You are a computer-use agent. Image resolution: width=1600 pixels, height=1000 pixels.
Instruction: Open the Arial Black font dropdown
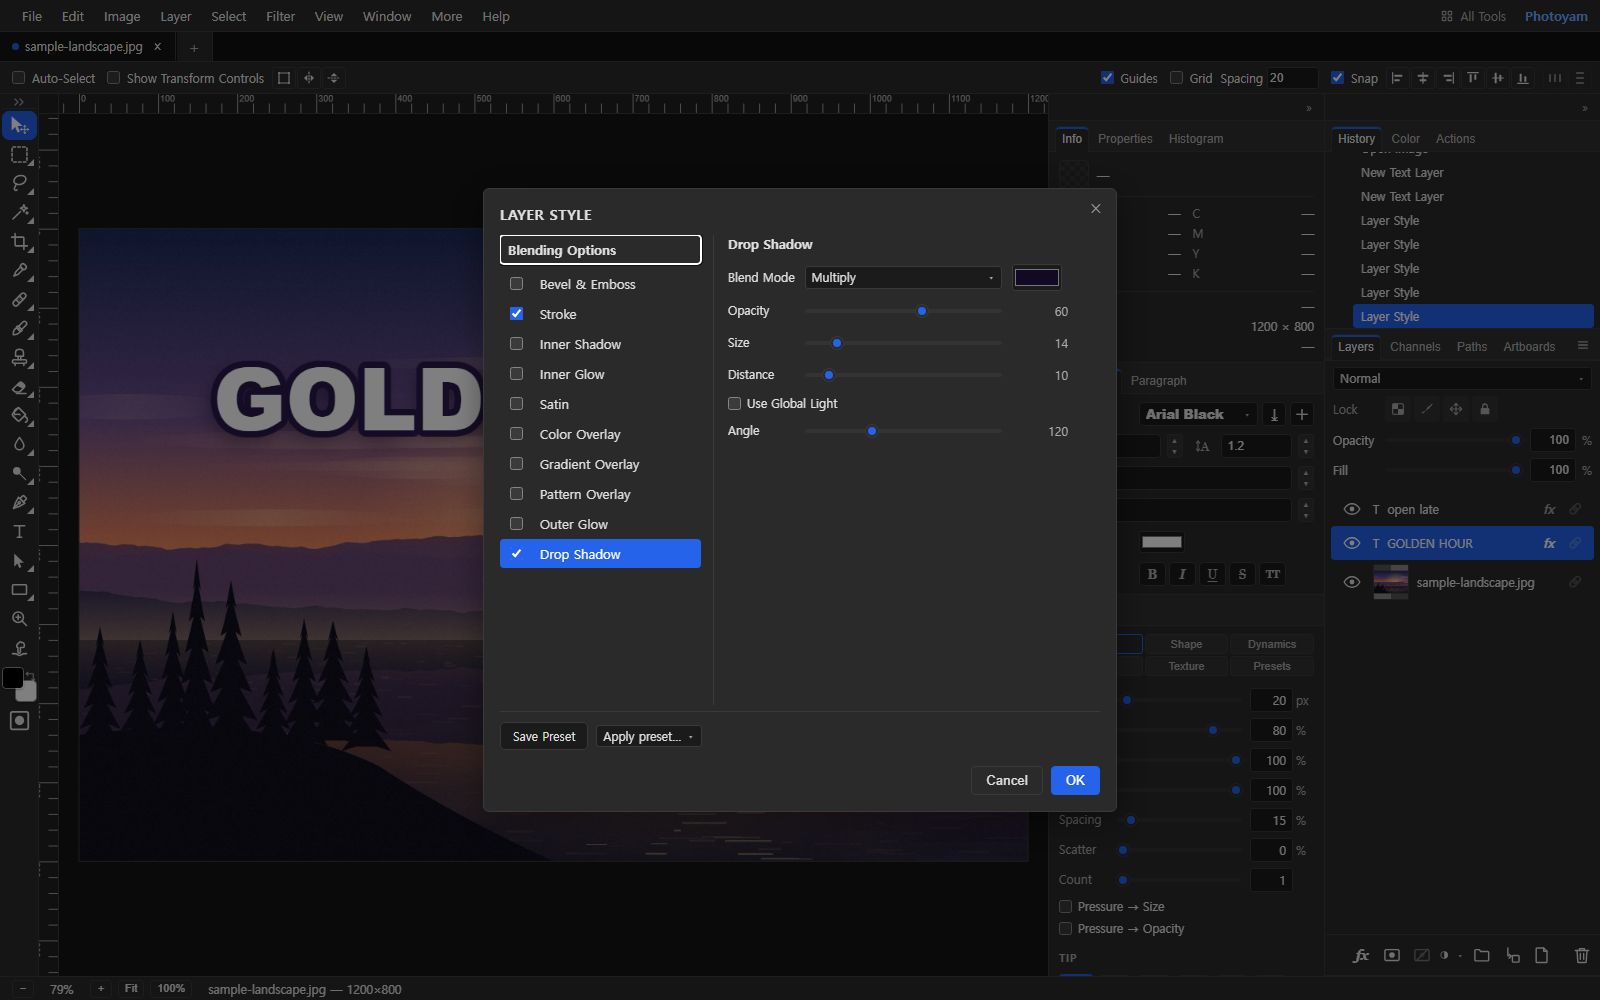coord(1198,414)
